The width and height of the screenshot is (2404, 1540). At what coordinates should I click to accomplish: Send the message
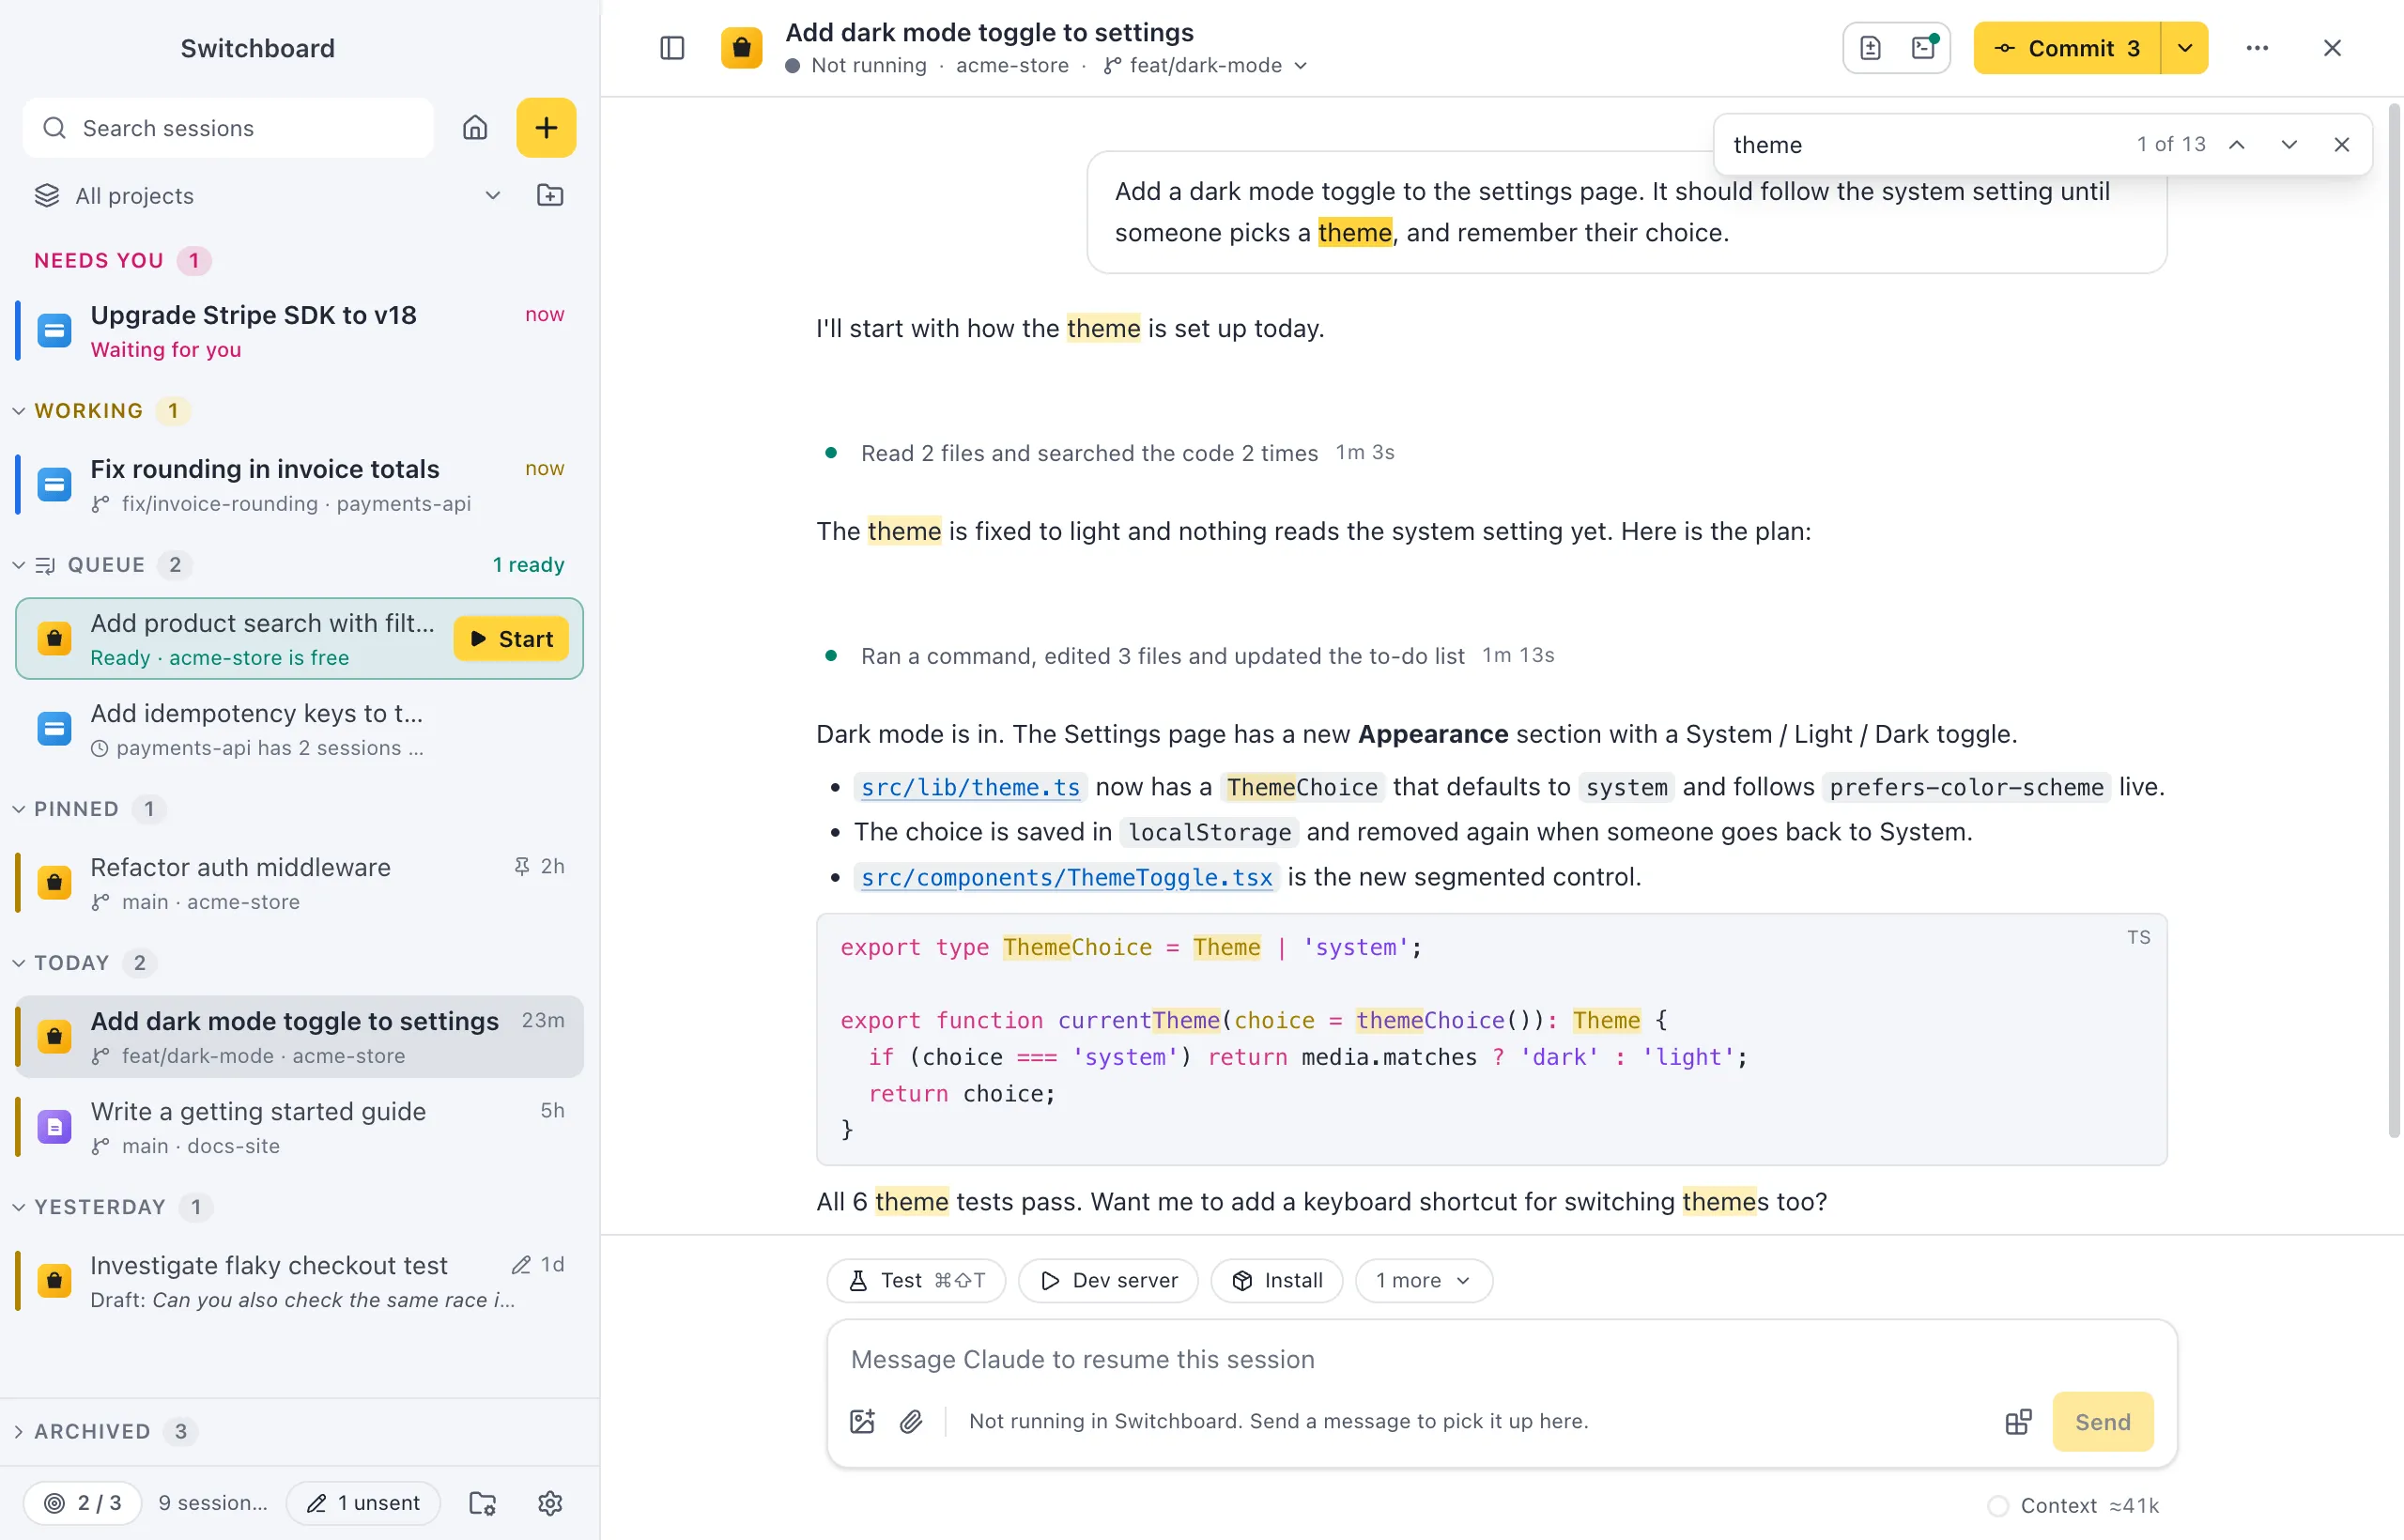[x=2102, y=1421]
